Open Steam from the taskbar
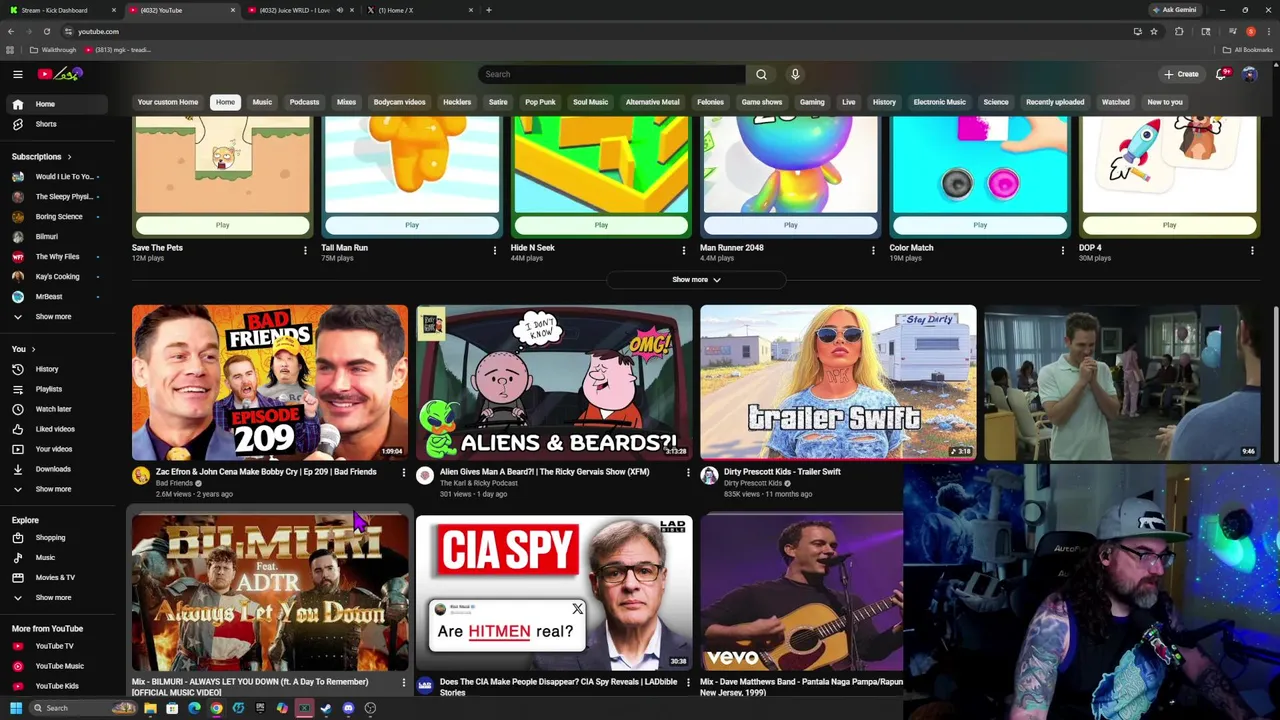The image size is (1280, 720). coord(326,708)
